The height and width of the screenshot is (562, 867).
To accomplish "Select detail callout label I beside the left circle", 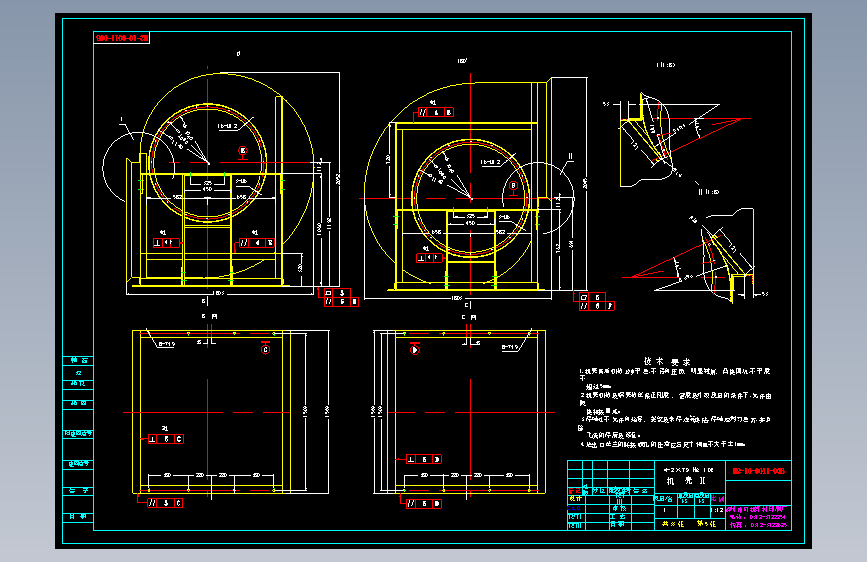I will point(122,119).
